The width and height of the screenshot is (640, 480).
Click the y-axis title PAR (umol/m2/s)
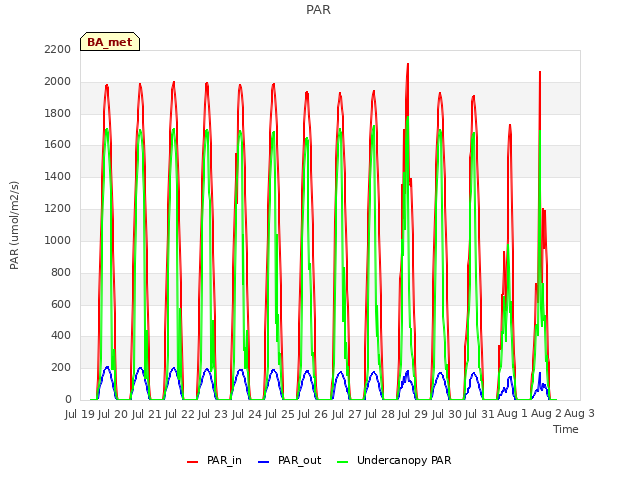coord(14,225)
